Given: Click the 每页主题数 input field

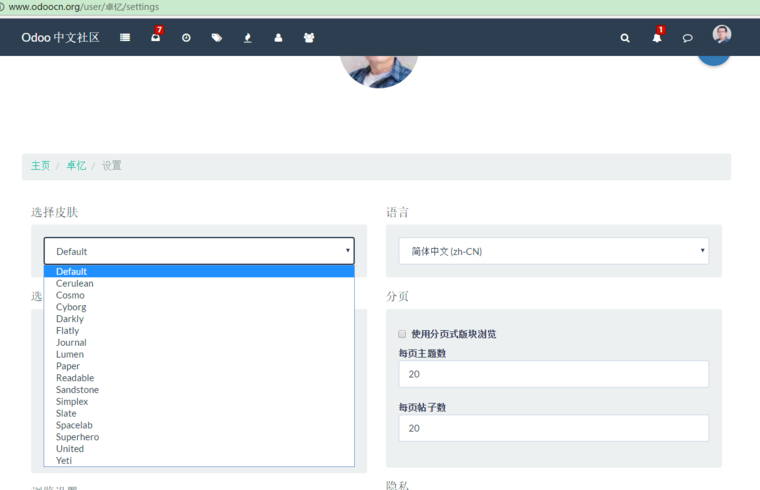Looking at the screenshot, I should tap(553, 374).
